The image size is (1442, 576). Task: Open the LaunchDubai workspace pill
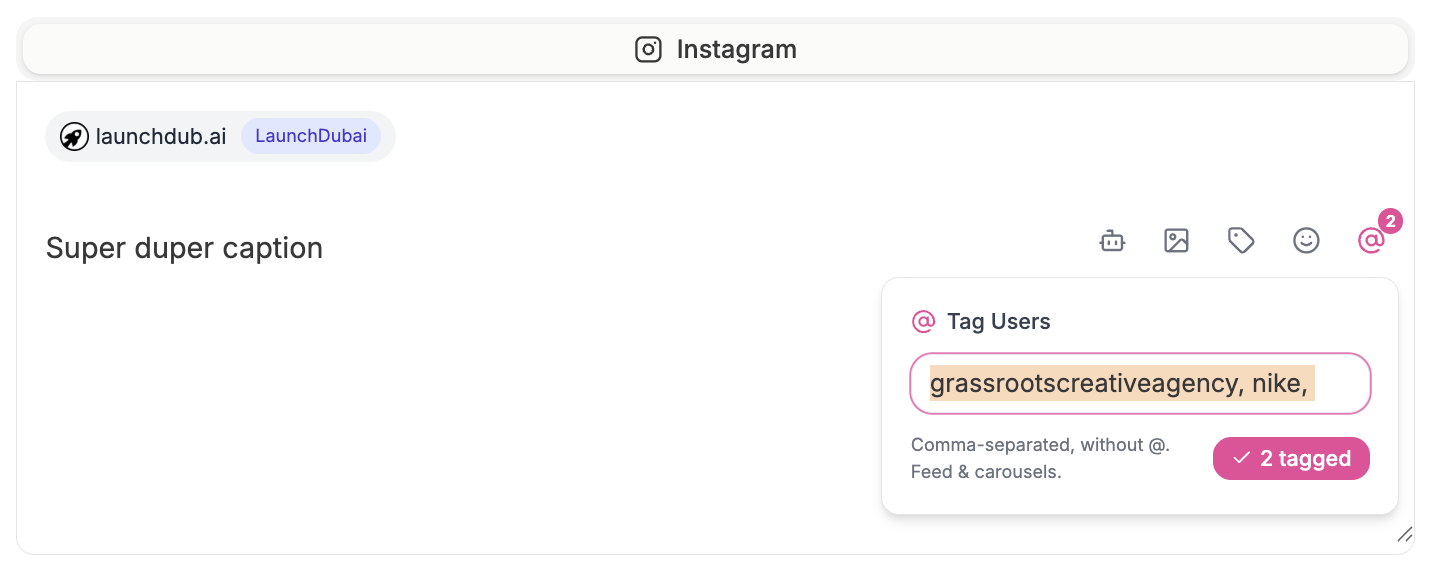[x=310, y=136]
